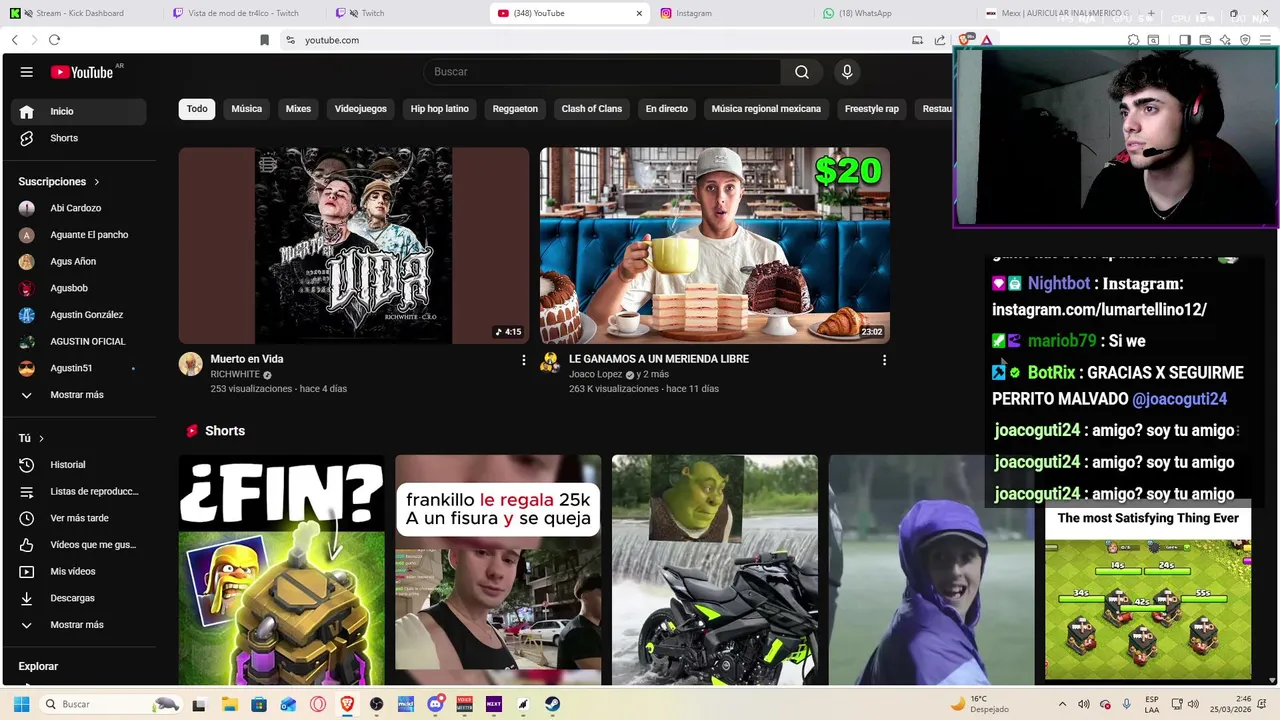Open the ¿FIN? Clash short thumbnail
The height and width of the screenshot is (720, 1280).
click(x=282, y=570)
